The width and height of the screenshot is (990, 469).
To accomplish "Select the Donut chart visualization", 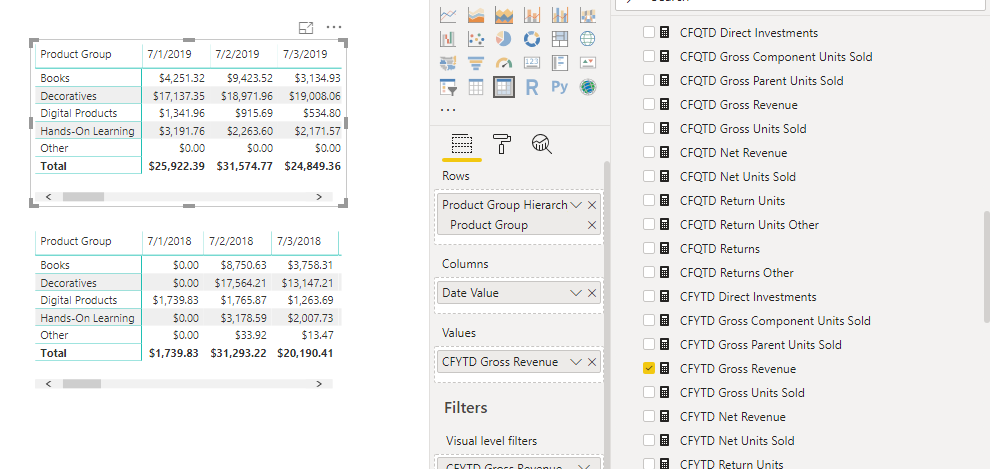I will click(532, 39).
